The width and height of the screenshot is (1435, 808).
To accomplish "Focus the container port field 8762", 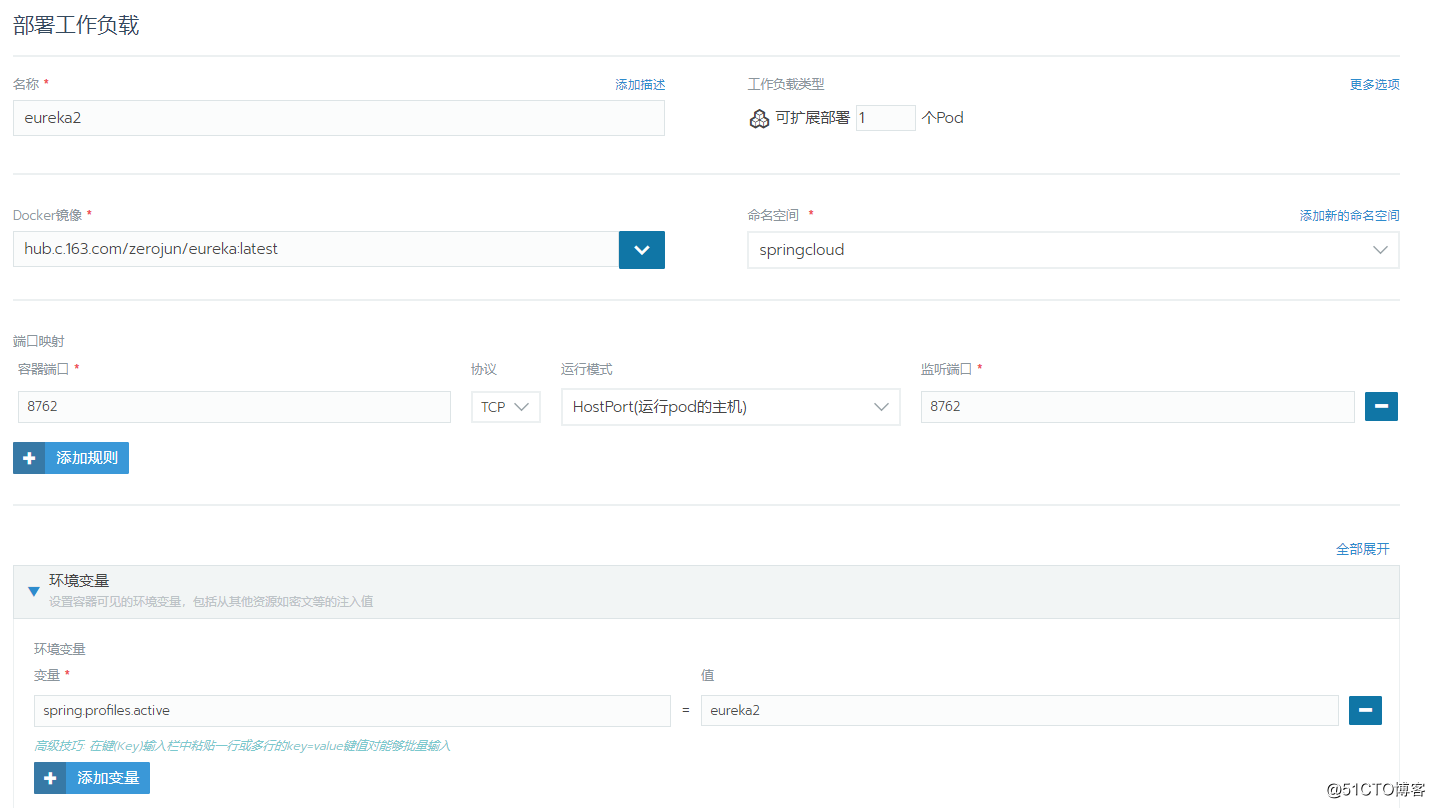I will coord(234,407).
